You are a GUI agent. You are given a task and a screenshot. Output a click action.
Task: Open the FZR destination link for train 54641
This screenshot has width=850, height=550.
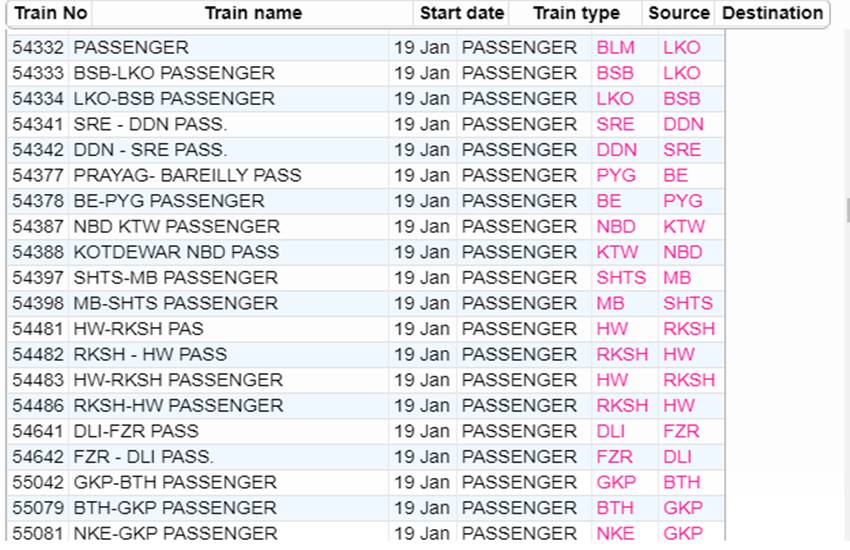[681, 431]
